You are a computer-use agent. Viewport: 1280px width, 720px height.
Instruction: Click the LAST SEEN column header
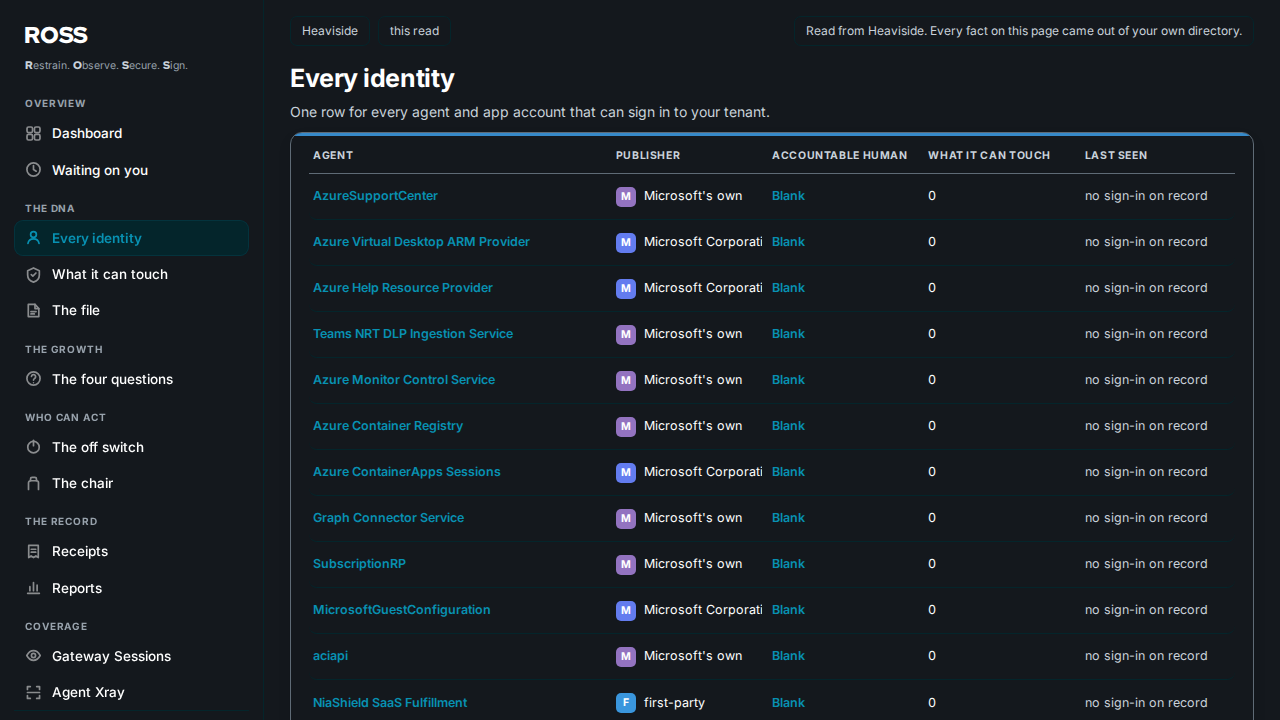tap(1116, 155)
